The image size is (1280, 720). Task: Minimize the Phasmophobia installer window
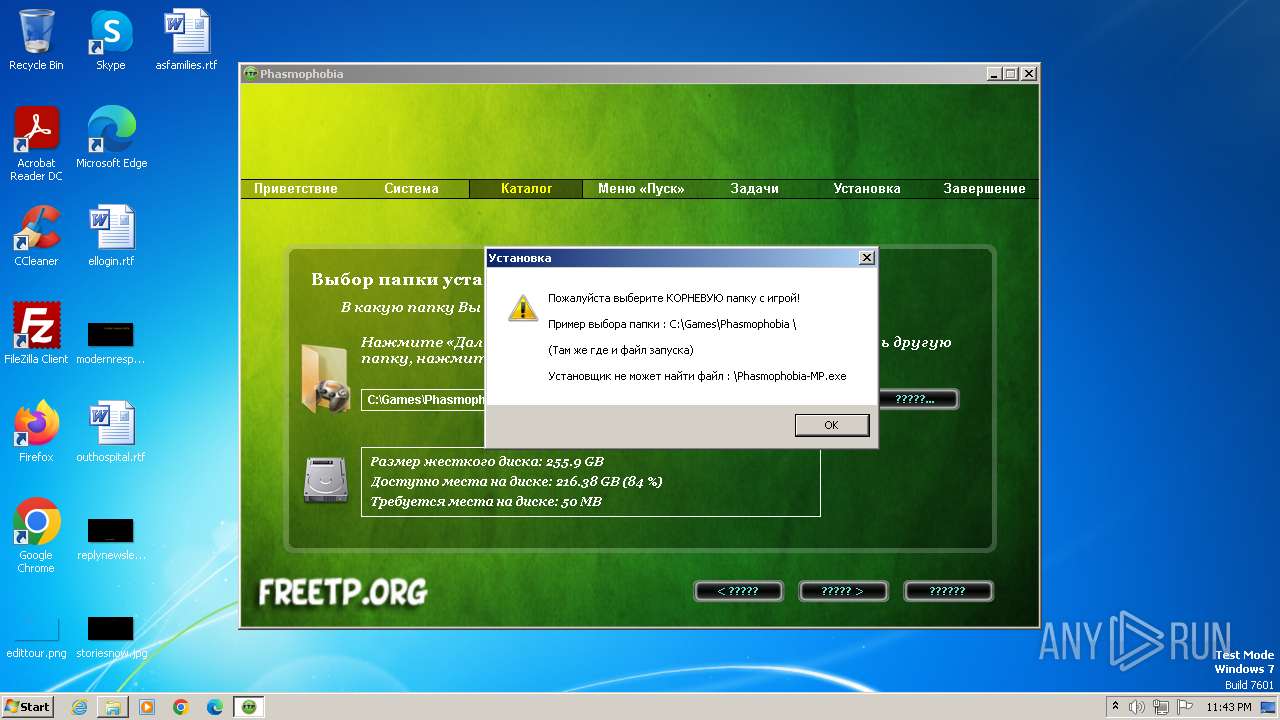993,74
